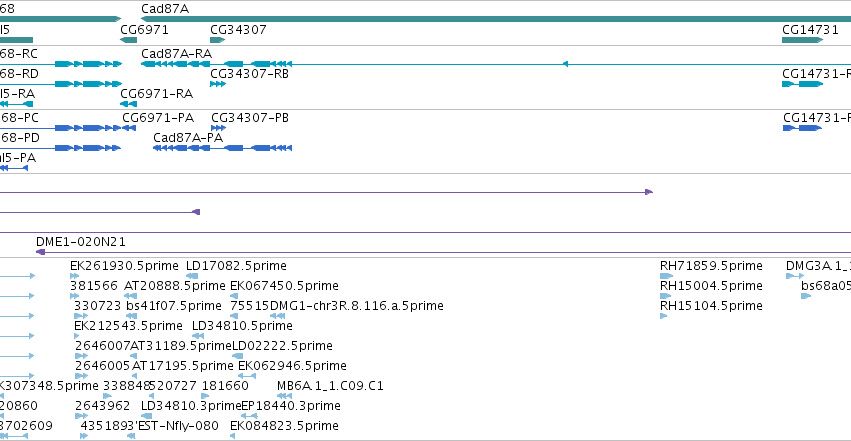Viewport: 851px width, 441px height.
Task: Select the RH15104.5prime EST label
Action: tap(711, 306)
